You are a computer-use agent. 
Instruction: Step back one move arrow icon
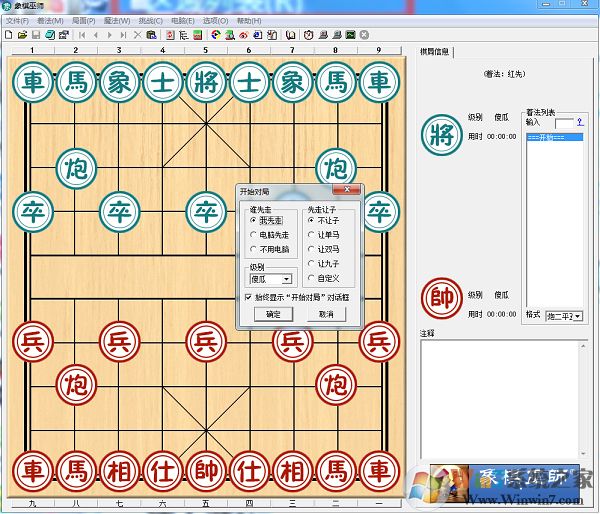point(96,35)
